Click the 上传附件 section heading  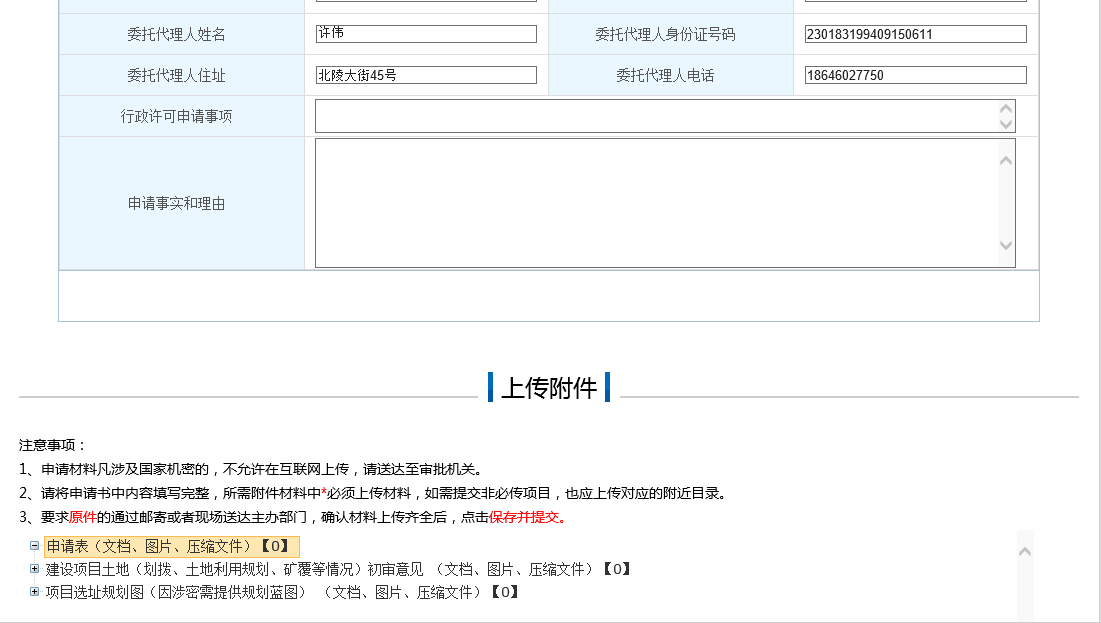tap(549, 388)
